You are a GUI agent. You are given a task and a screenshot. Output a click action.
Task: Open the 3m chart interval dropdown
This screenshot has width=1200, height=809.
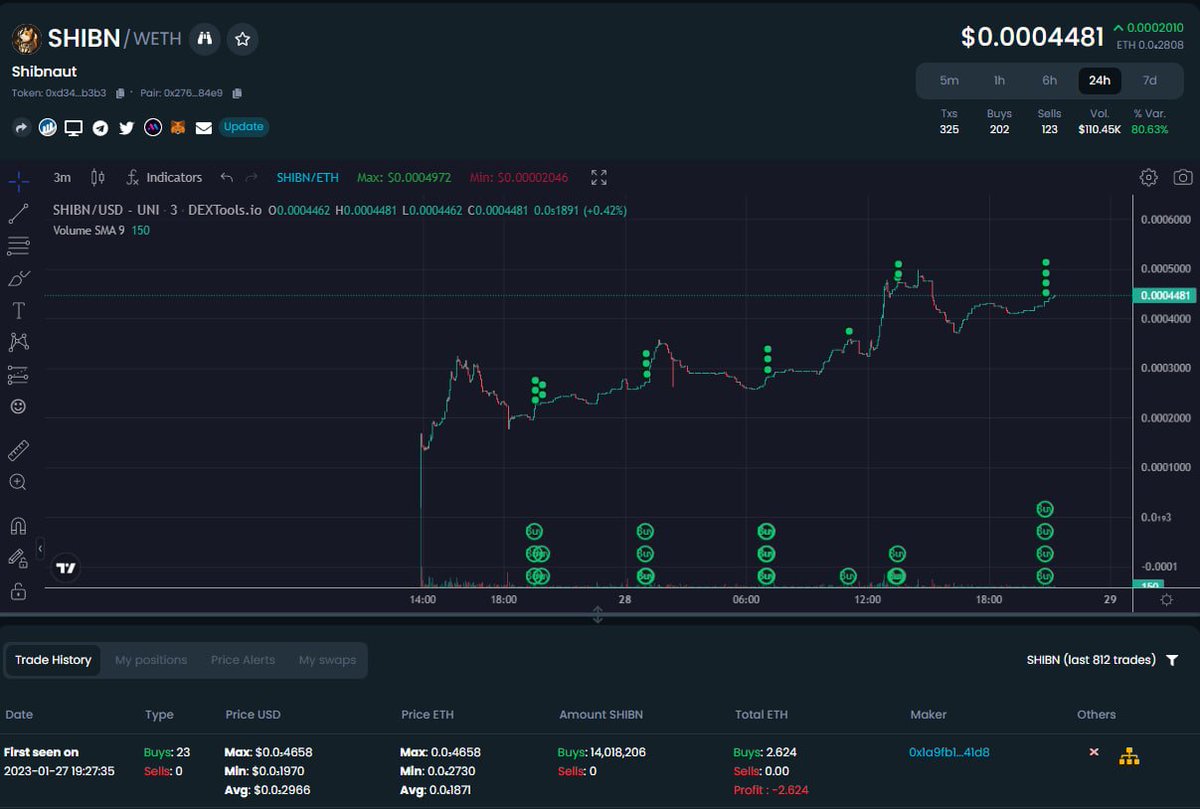click(62, 177)
